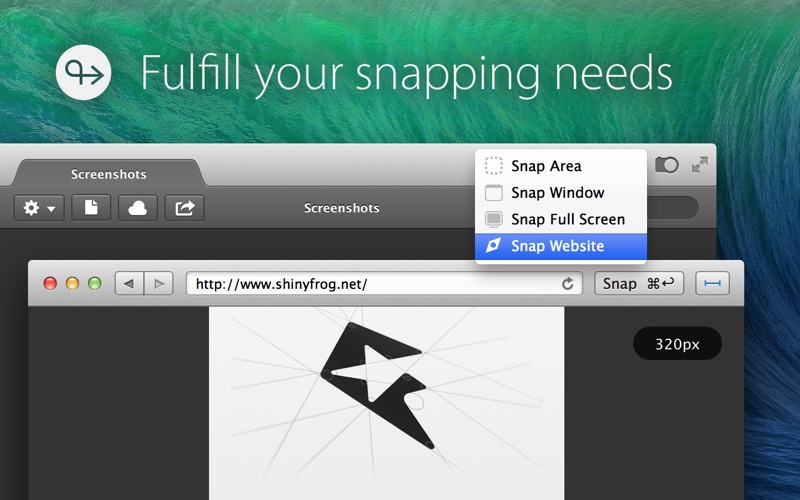The height and width of the screenshot is (500, 800).
Task: Click the Snap Website compass icon
Action: 493,245
